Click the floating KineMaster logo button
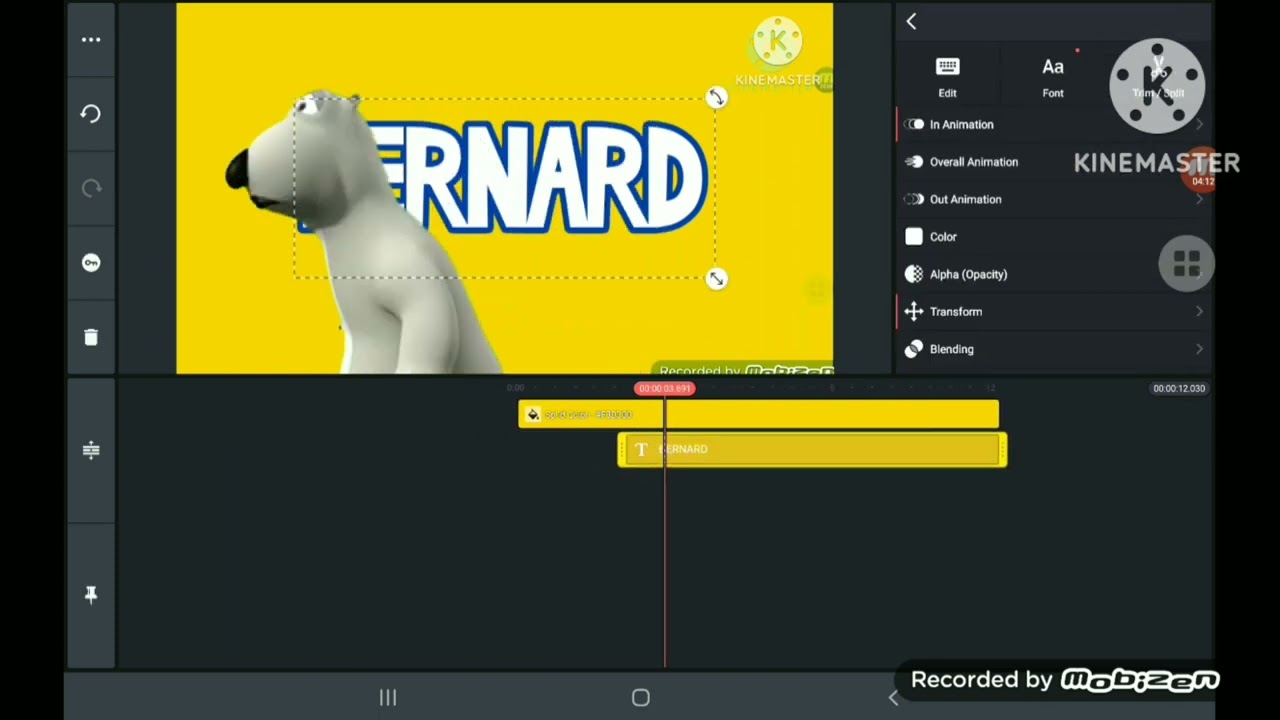The width and height of the screenshot is (1280, 720). 1157,87
